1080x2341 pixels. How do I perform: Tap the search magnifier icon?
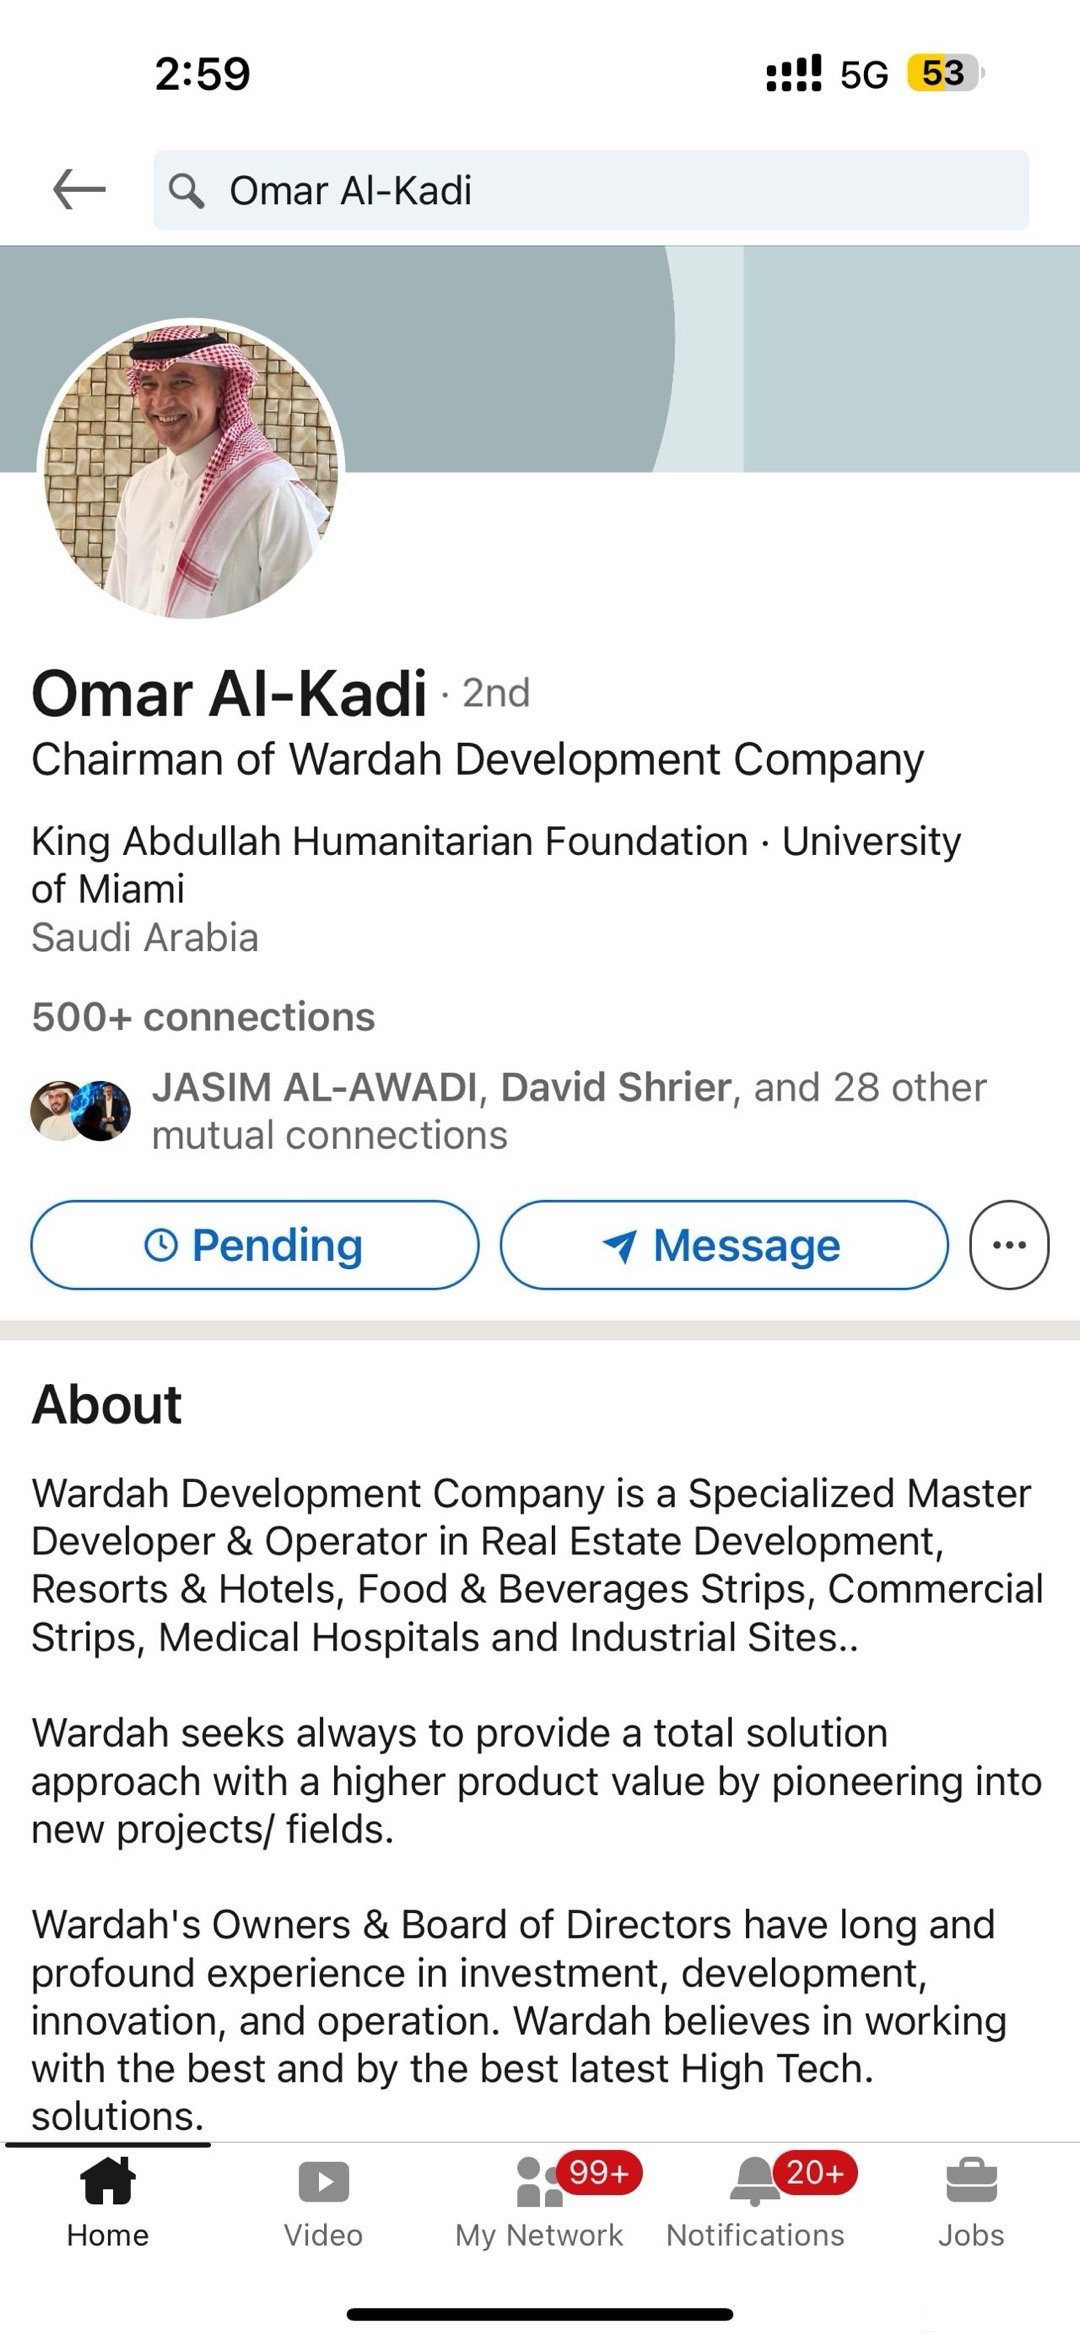[x=186, y=190]
